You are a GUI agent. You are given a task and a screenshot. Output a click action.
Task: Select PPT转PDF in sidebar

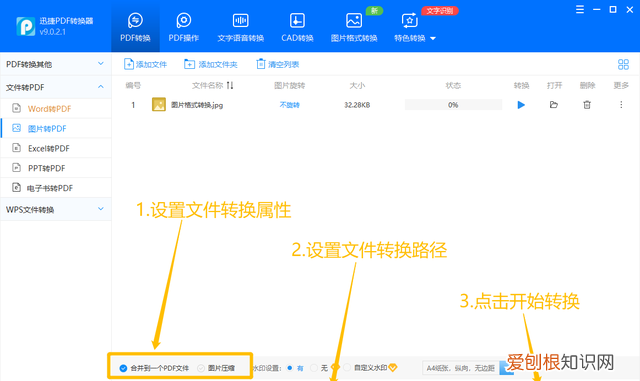tap(56, 168)
